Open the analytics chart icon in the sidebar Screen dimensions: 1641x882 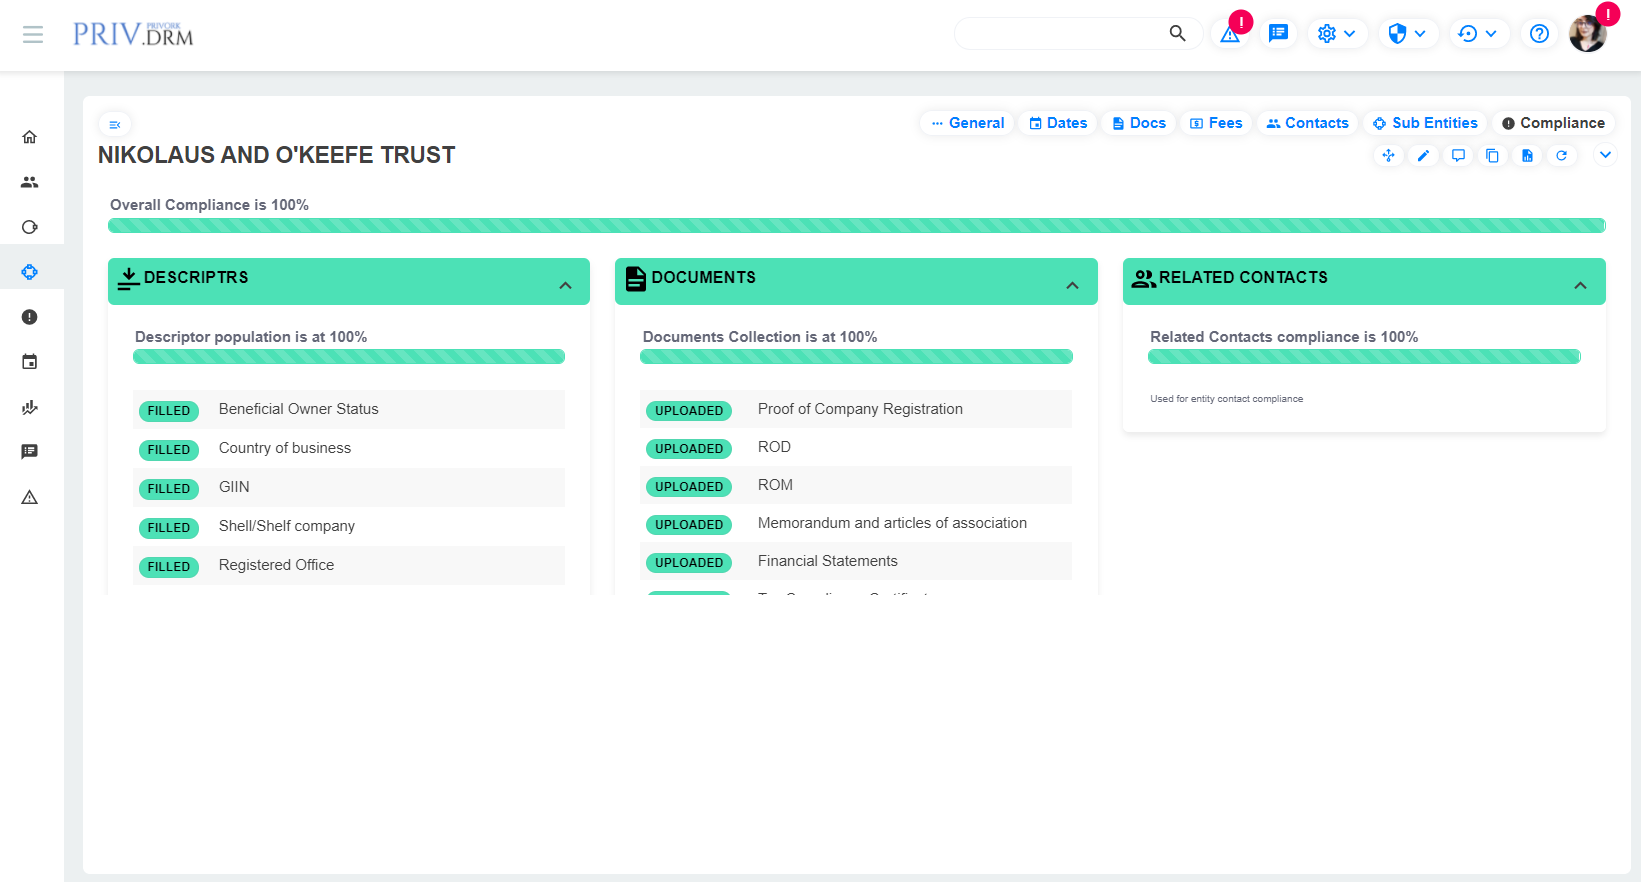[x=30, y=407]
